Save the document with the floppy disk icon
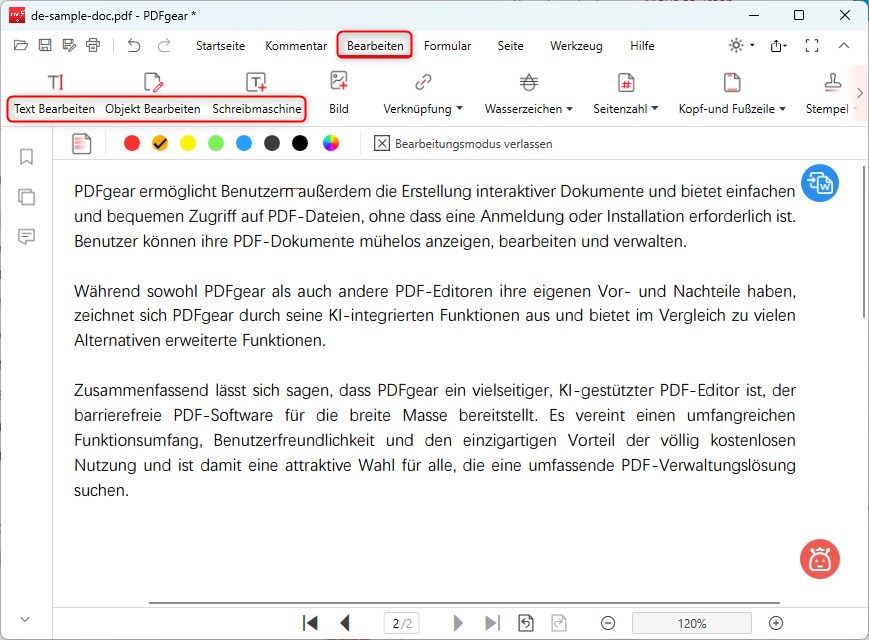 coord(45,45)
